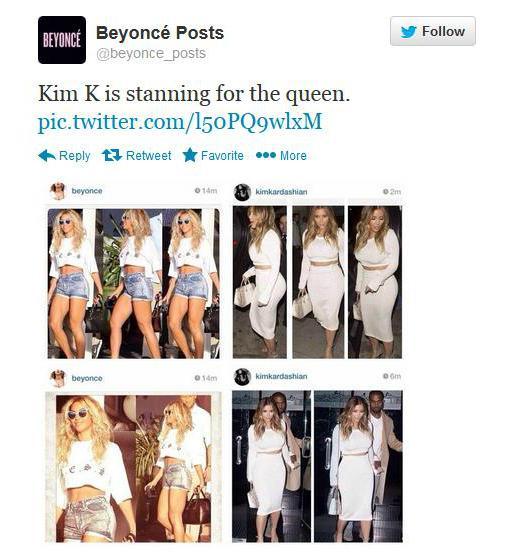Viewport: 511px width, 556px height.
Task: Click the Beyoncé Posts profile avatar
Action: [62, 40]
